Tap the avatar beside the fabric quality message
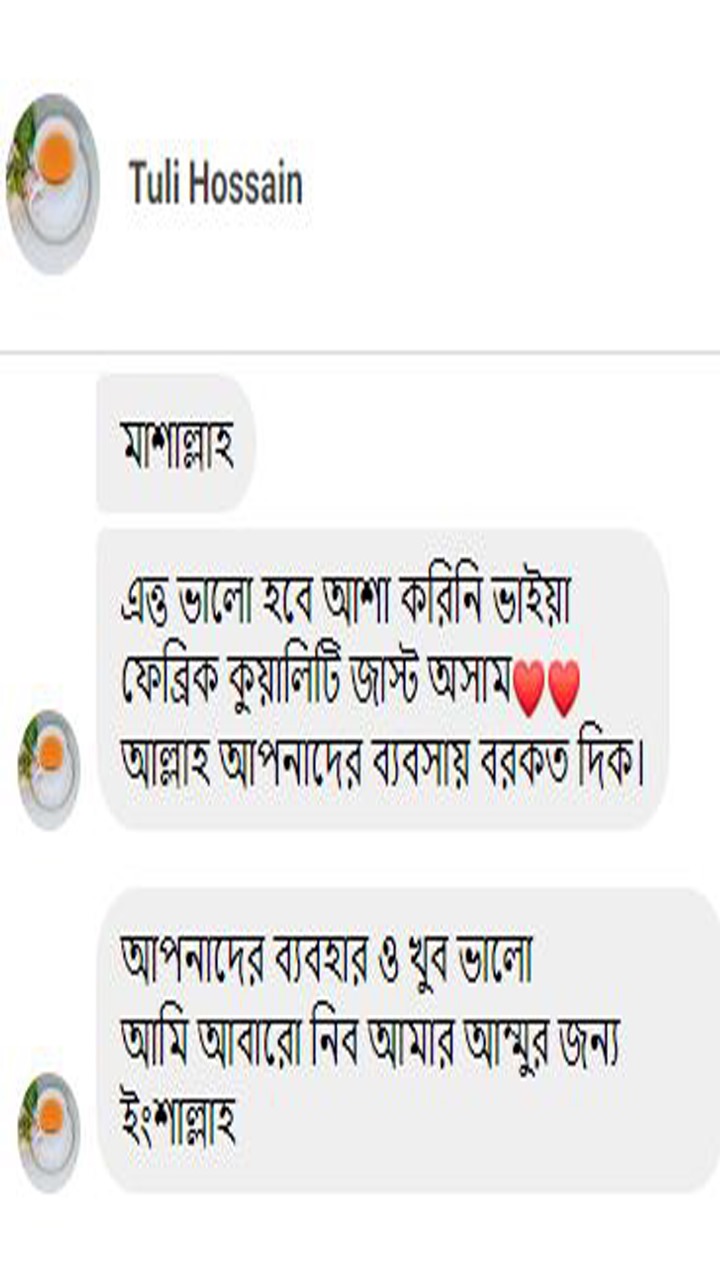 pyautogui.click(x=49, y=769)
